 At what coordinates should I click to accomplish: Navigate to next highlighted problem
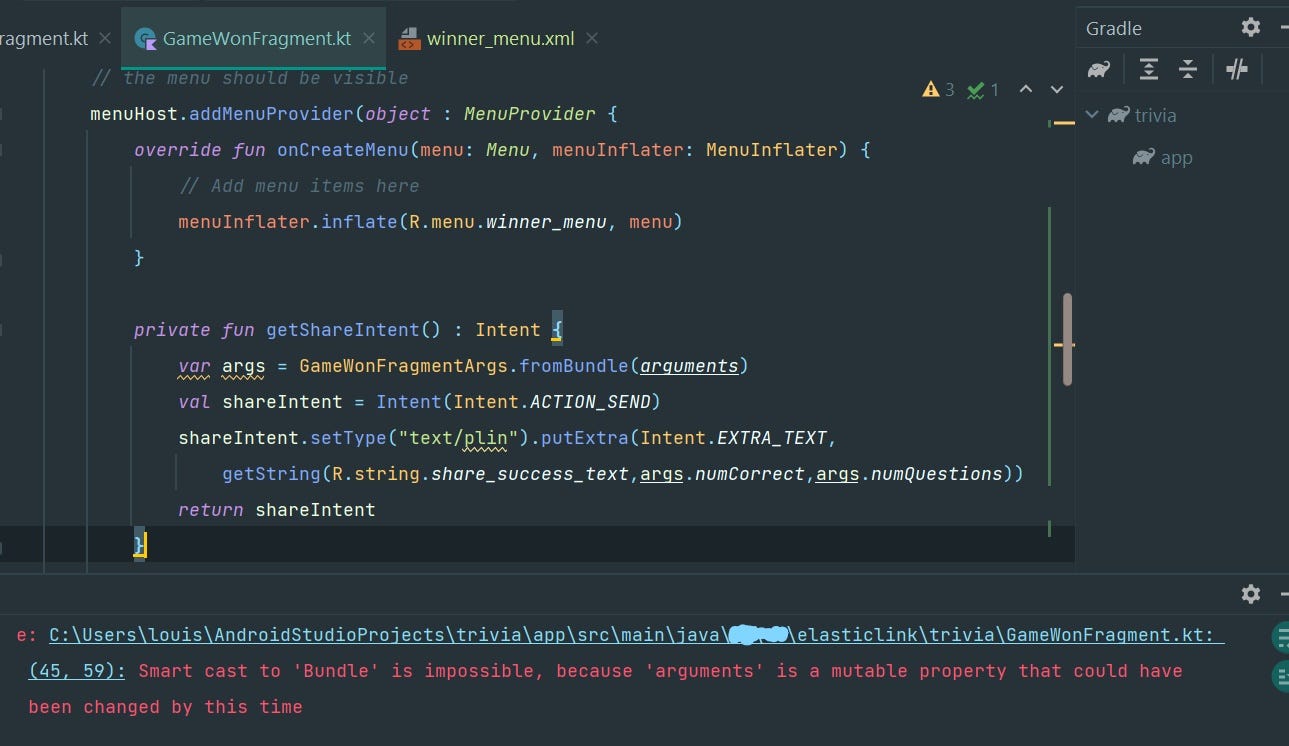click(x=1057, y=89)
